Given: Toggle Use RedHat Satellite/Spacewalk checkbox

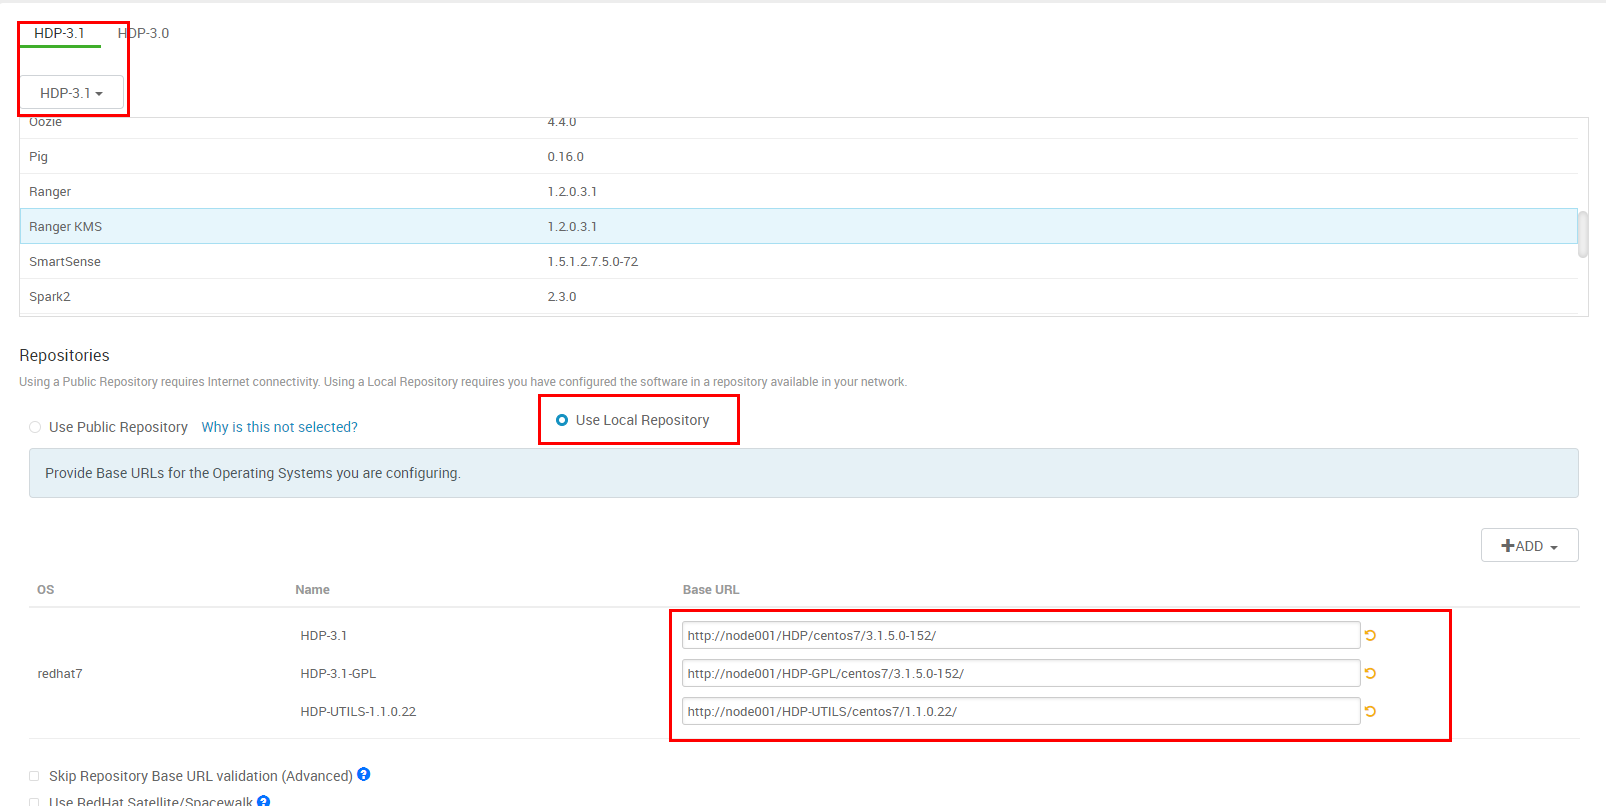Looking at the screenshot, I should [x=35, y=801].
